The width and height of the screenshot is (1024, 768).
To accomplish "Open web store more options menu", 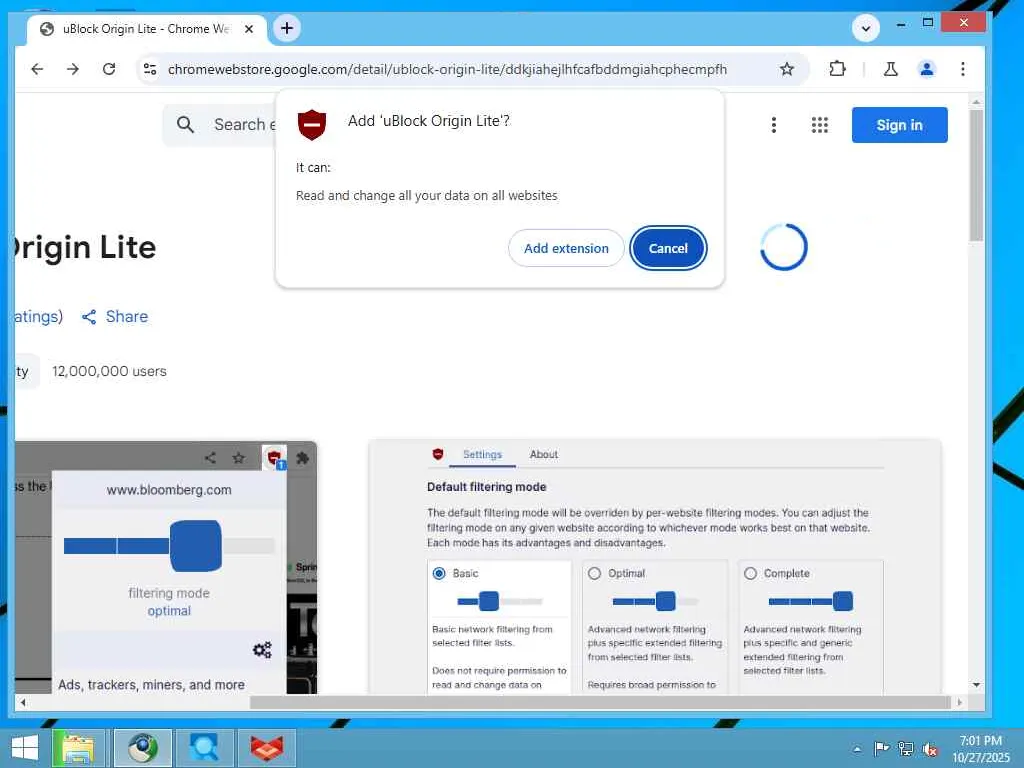I will click(x=774, y=125).
